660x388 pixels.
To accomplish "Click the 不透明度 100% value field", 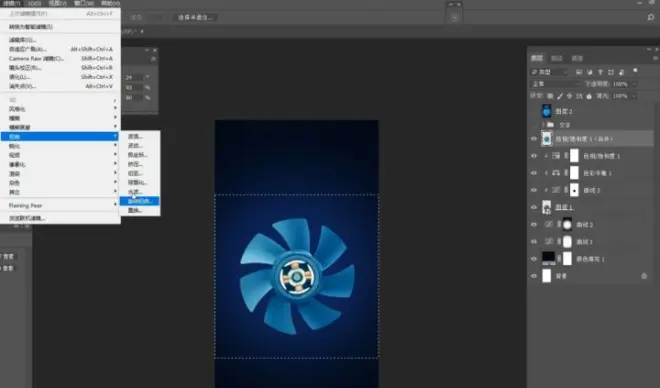I will (620, 84).
